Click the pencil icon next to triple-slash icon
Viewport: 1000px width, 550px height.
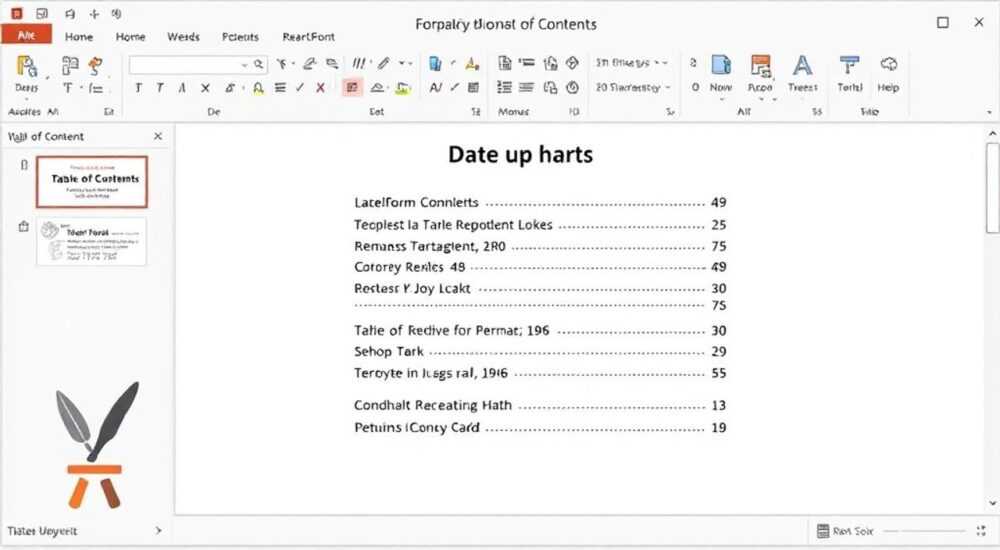click(383, 63)
